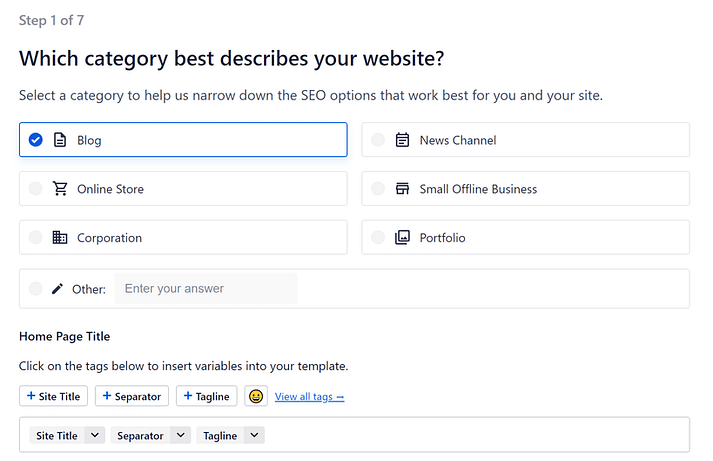Click the Corporation building icon
Image resolution: width=713 pixels, height=461 pixels.
tap(60, 238)
